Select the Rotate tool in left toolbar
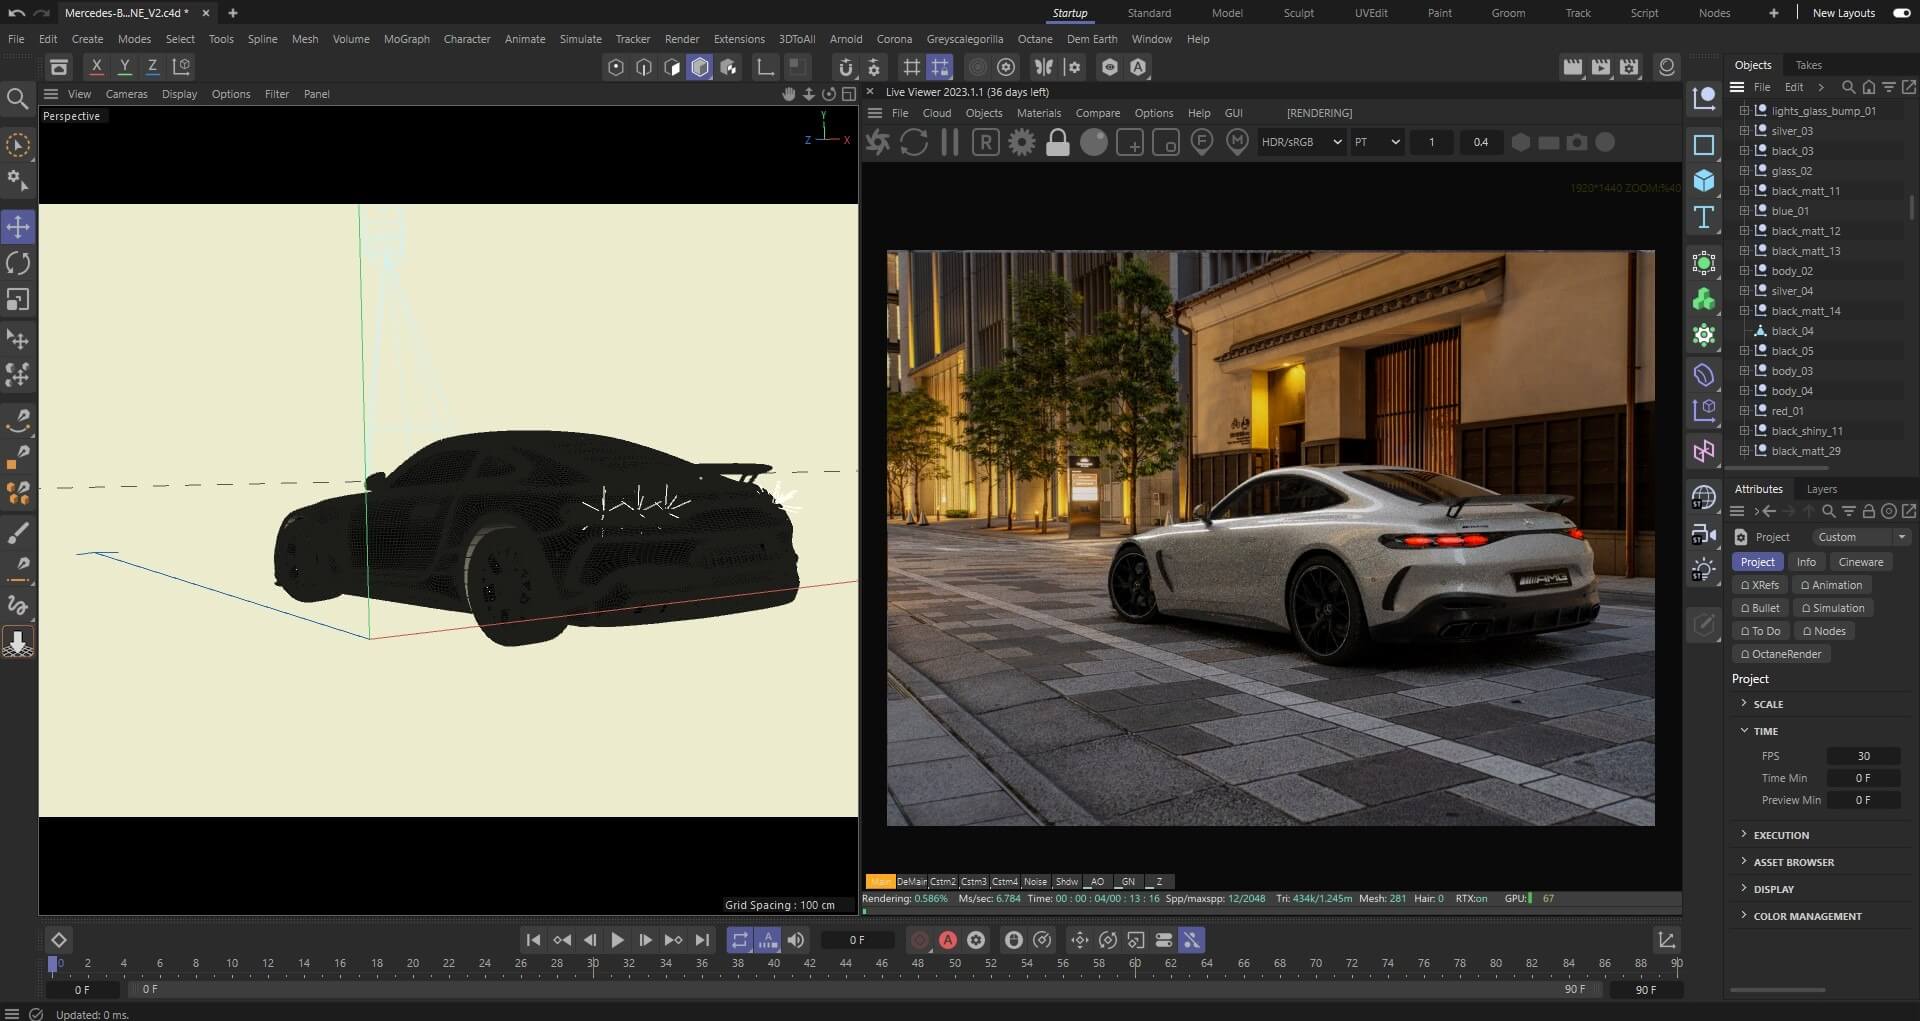The width and height of the screenshot is (1920, 1021). (18, 263)
